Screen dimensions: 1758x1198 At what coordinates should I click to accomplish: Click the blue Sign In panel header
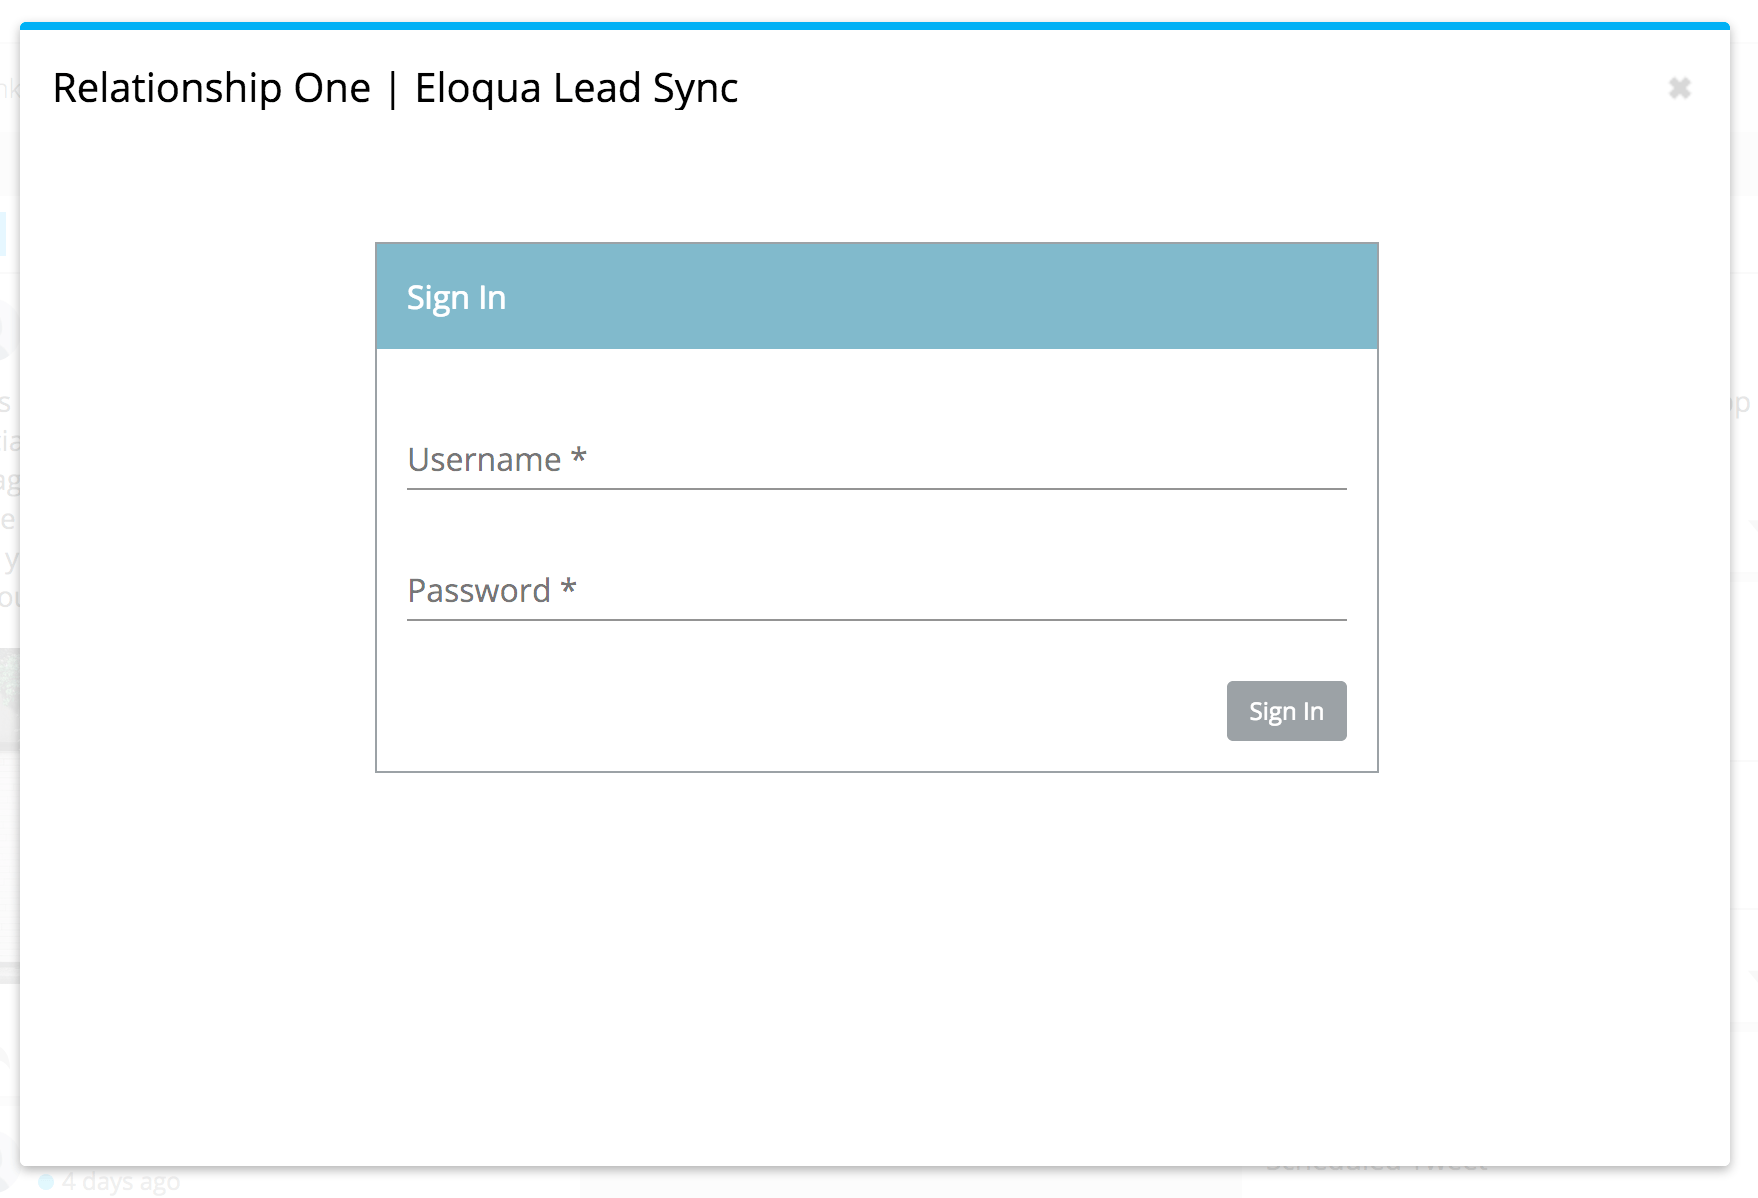point(876,297)
